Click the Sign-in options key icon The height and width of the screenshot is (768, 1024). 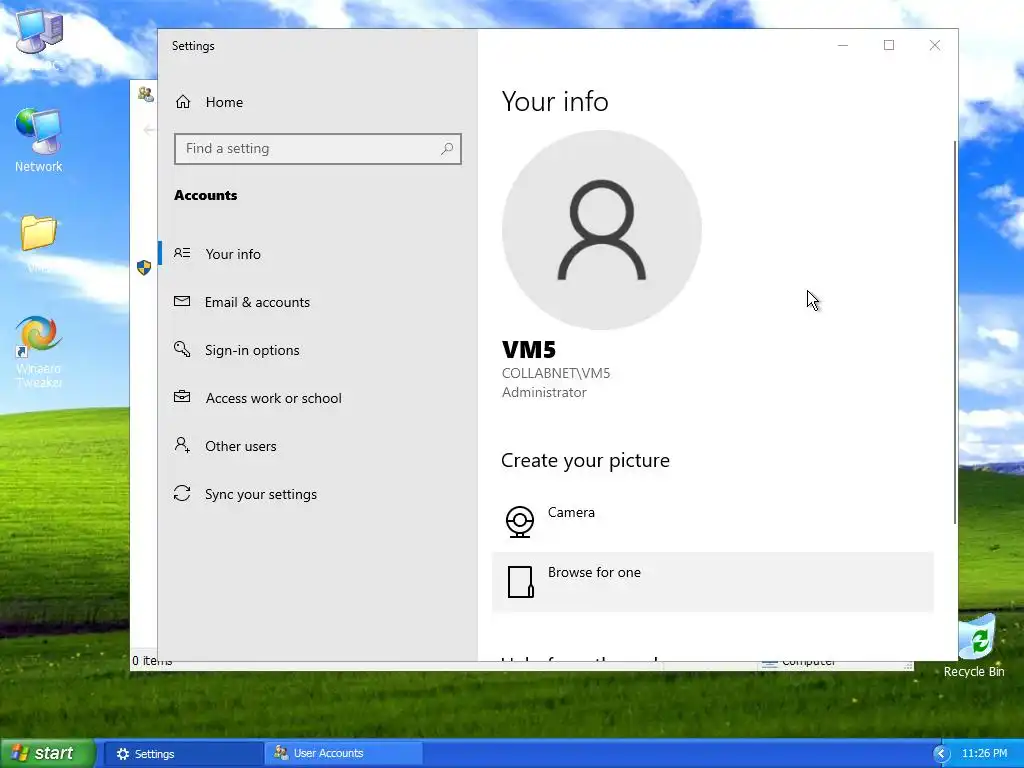click(182, 349)
